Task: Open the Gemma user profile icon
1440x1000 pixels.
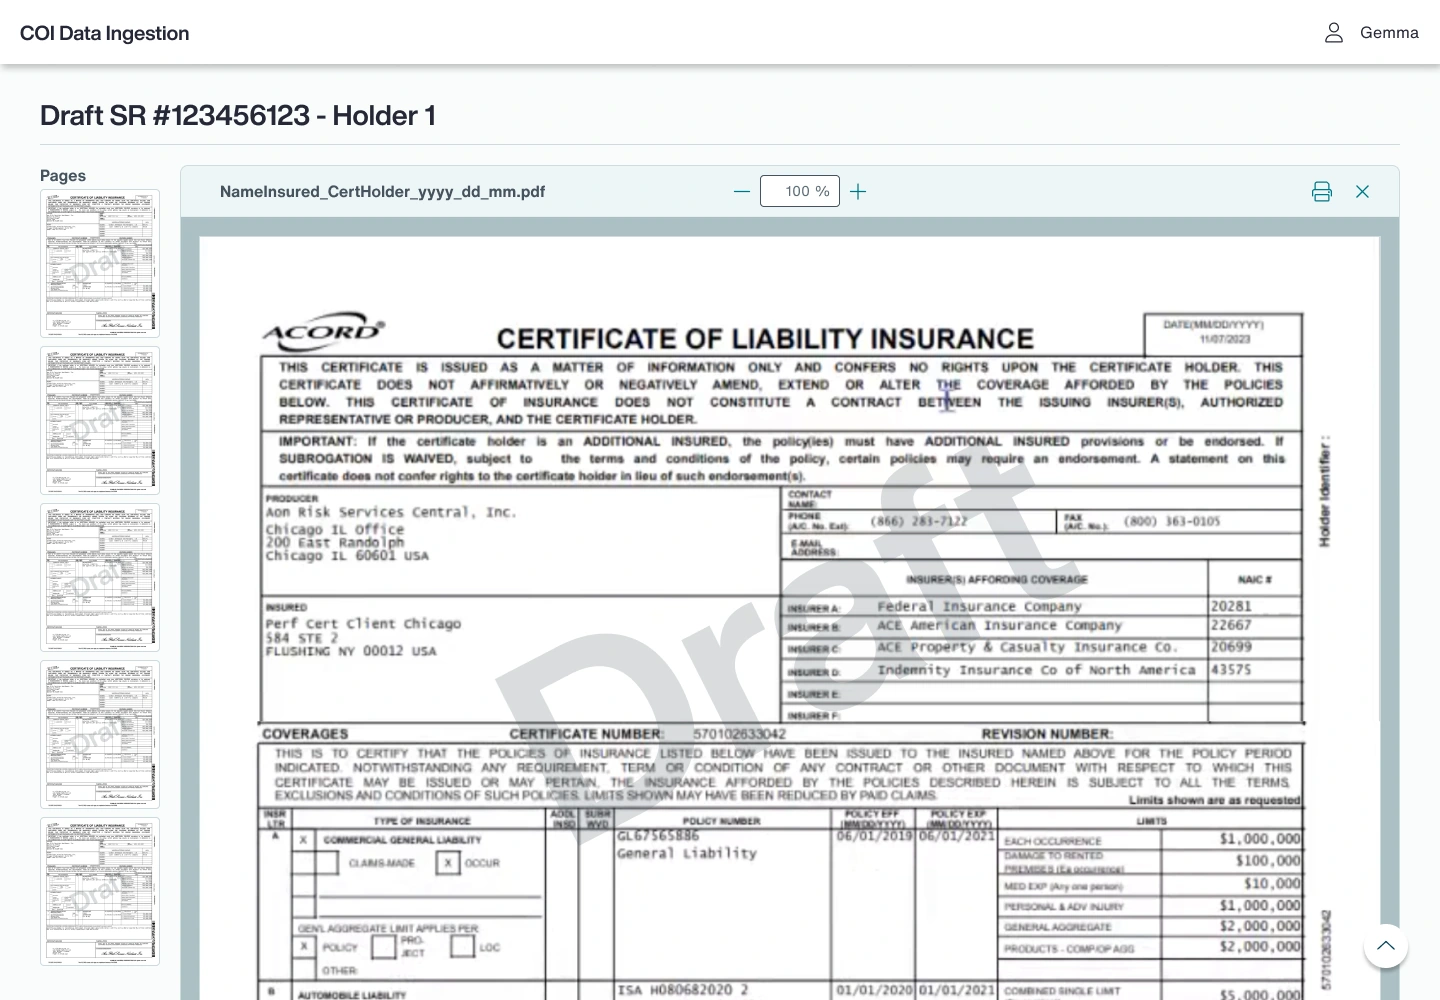Action: pos(1334,33)
